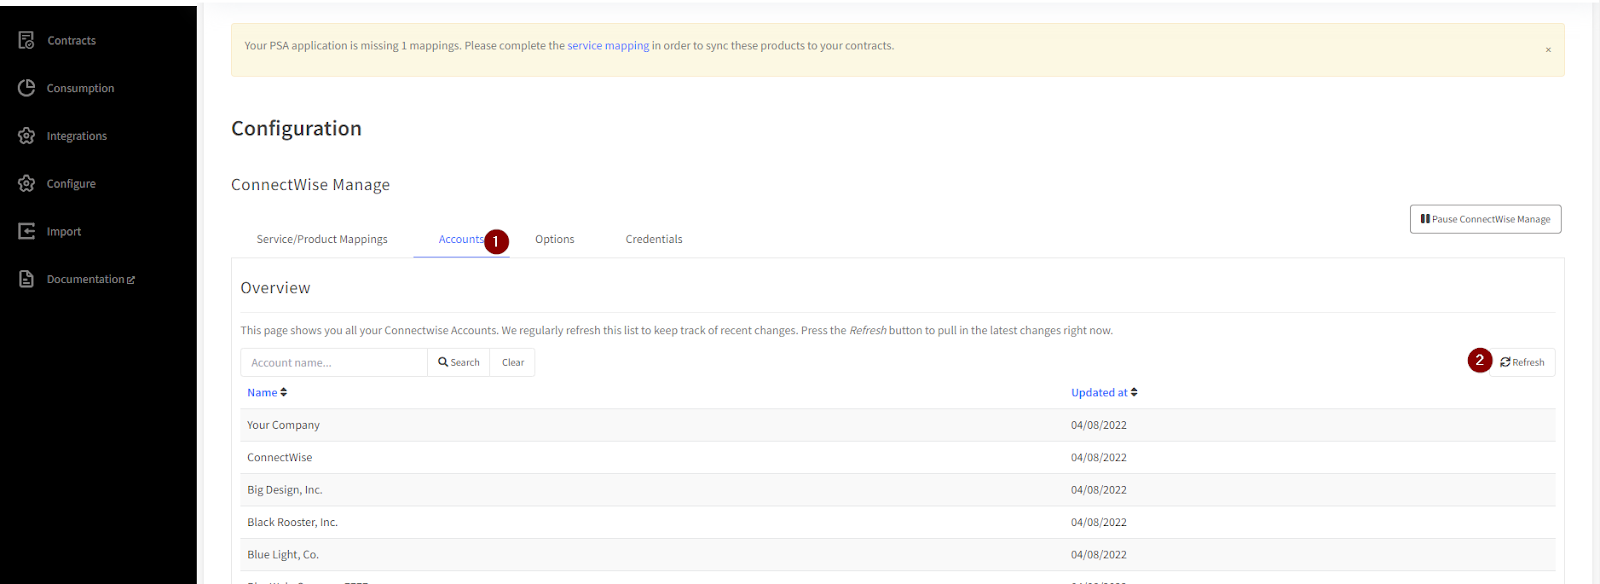
Task: Select the Your Company account row
Action: pos(898,425)
